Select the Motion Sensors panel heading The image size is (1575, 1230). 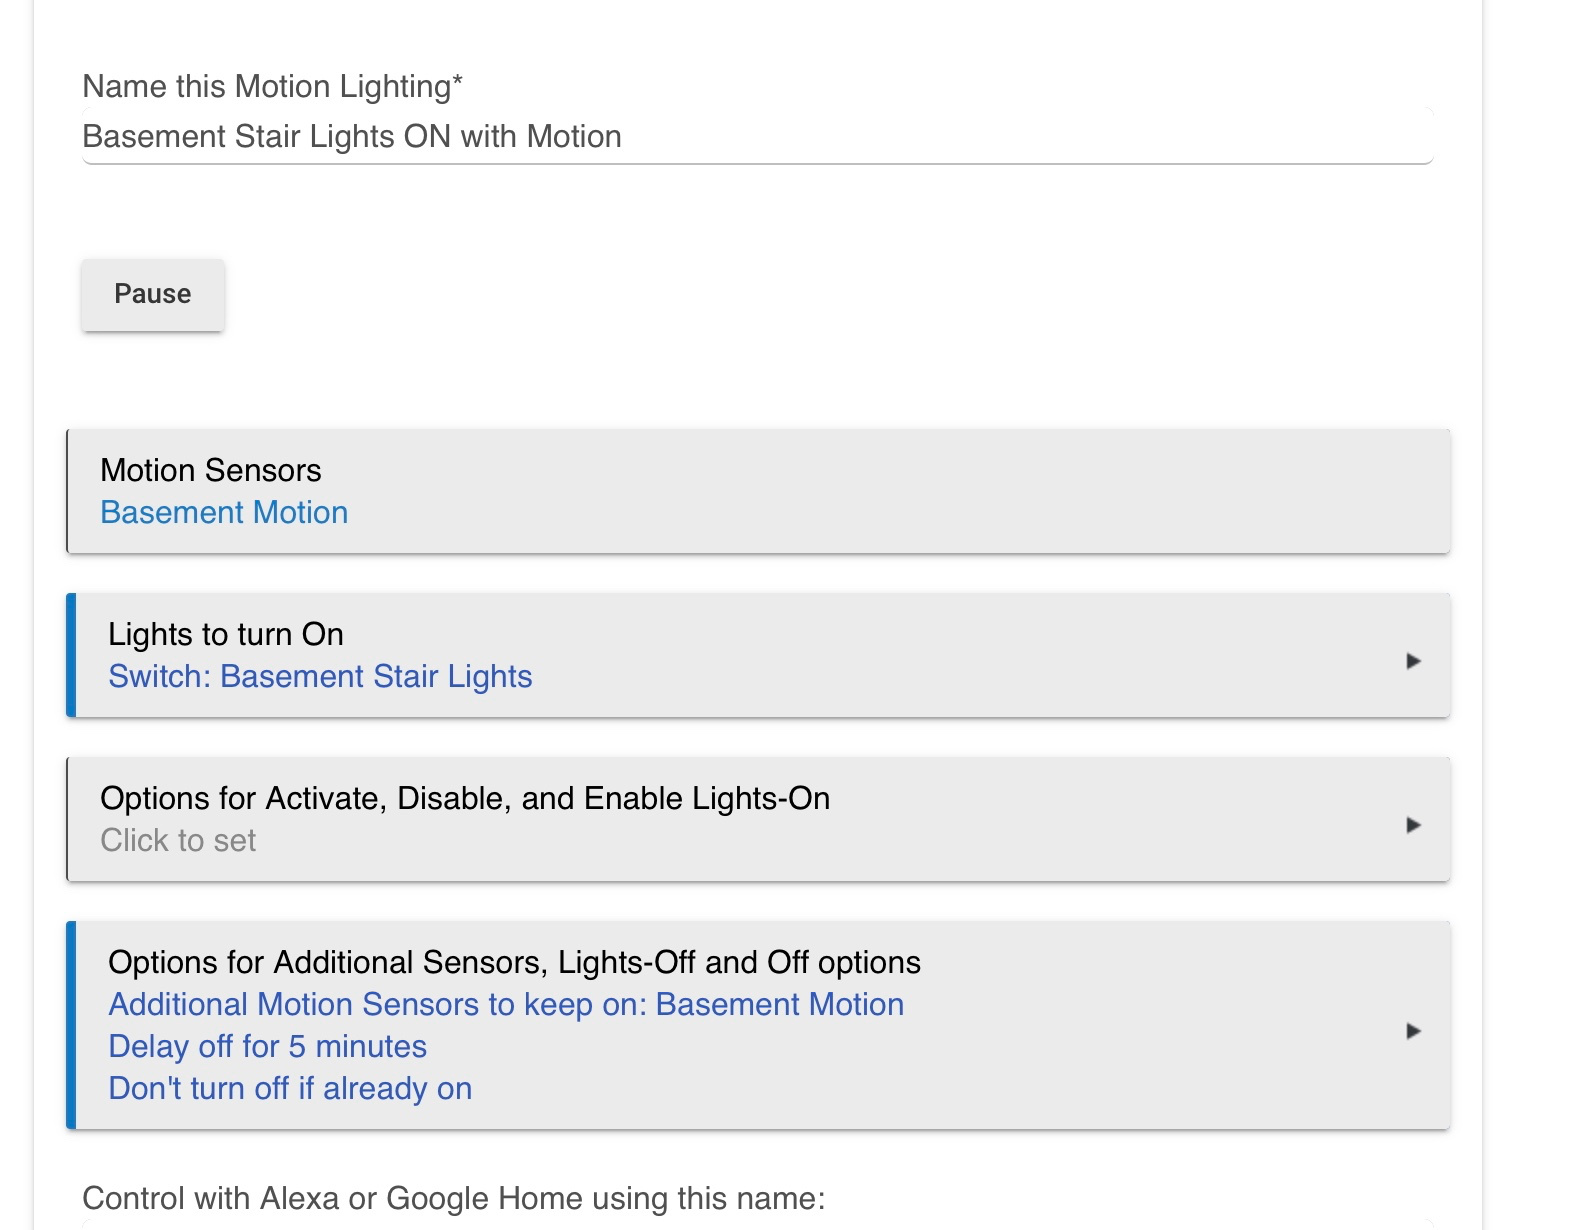pos(211,470)
